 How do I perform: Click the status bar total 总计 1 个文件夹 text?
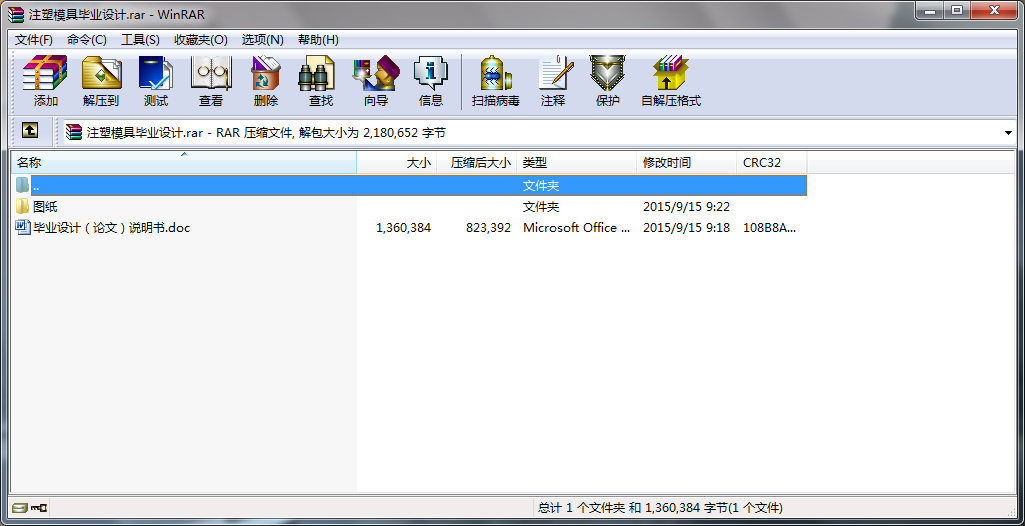click(660, 508)
